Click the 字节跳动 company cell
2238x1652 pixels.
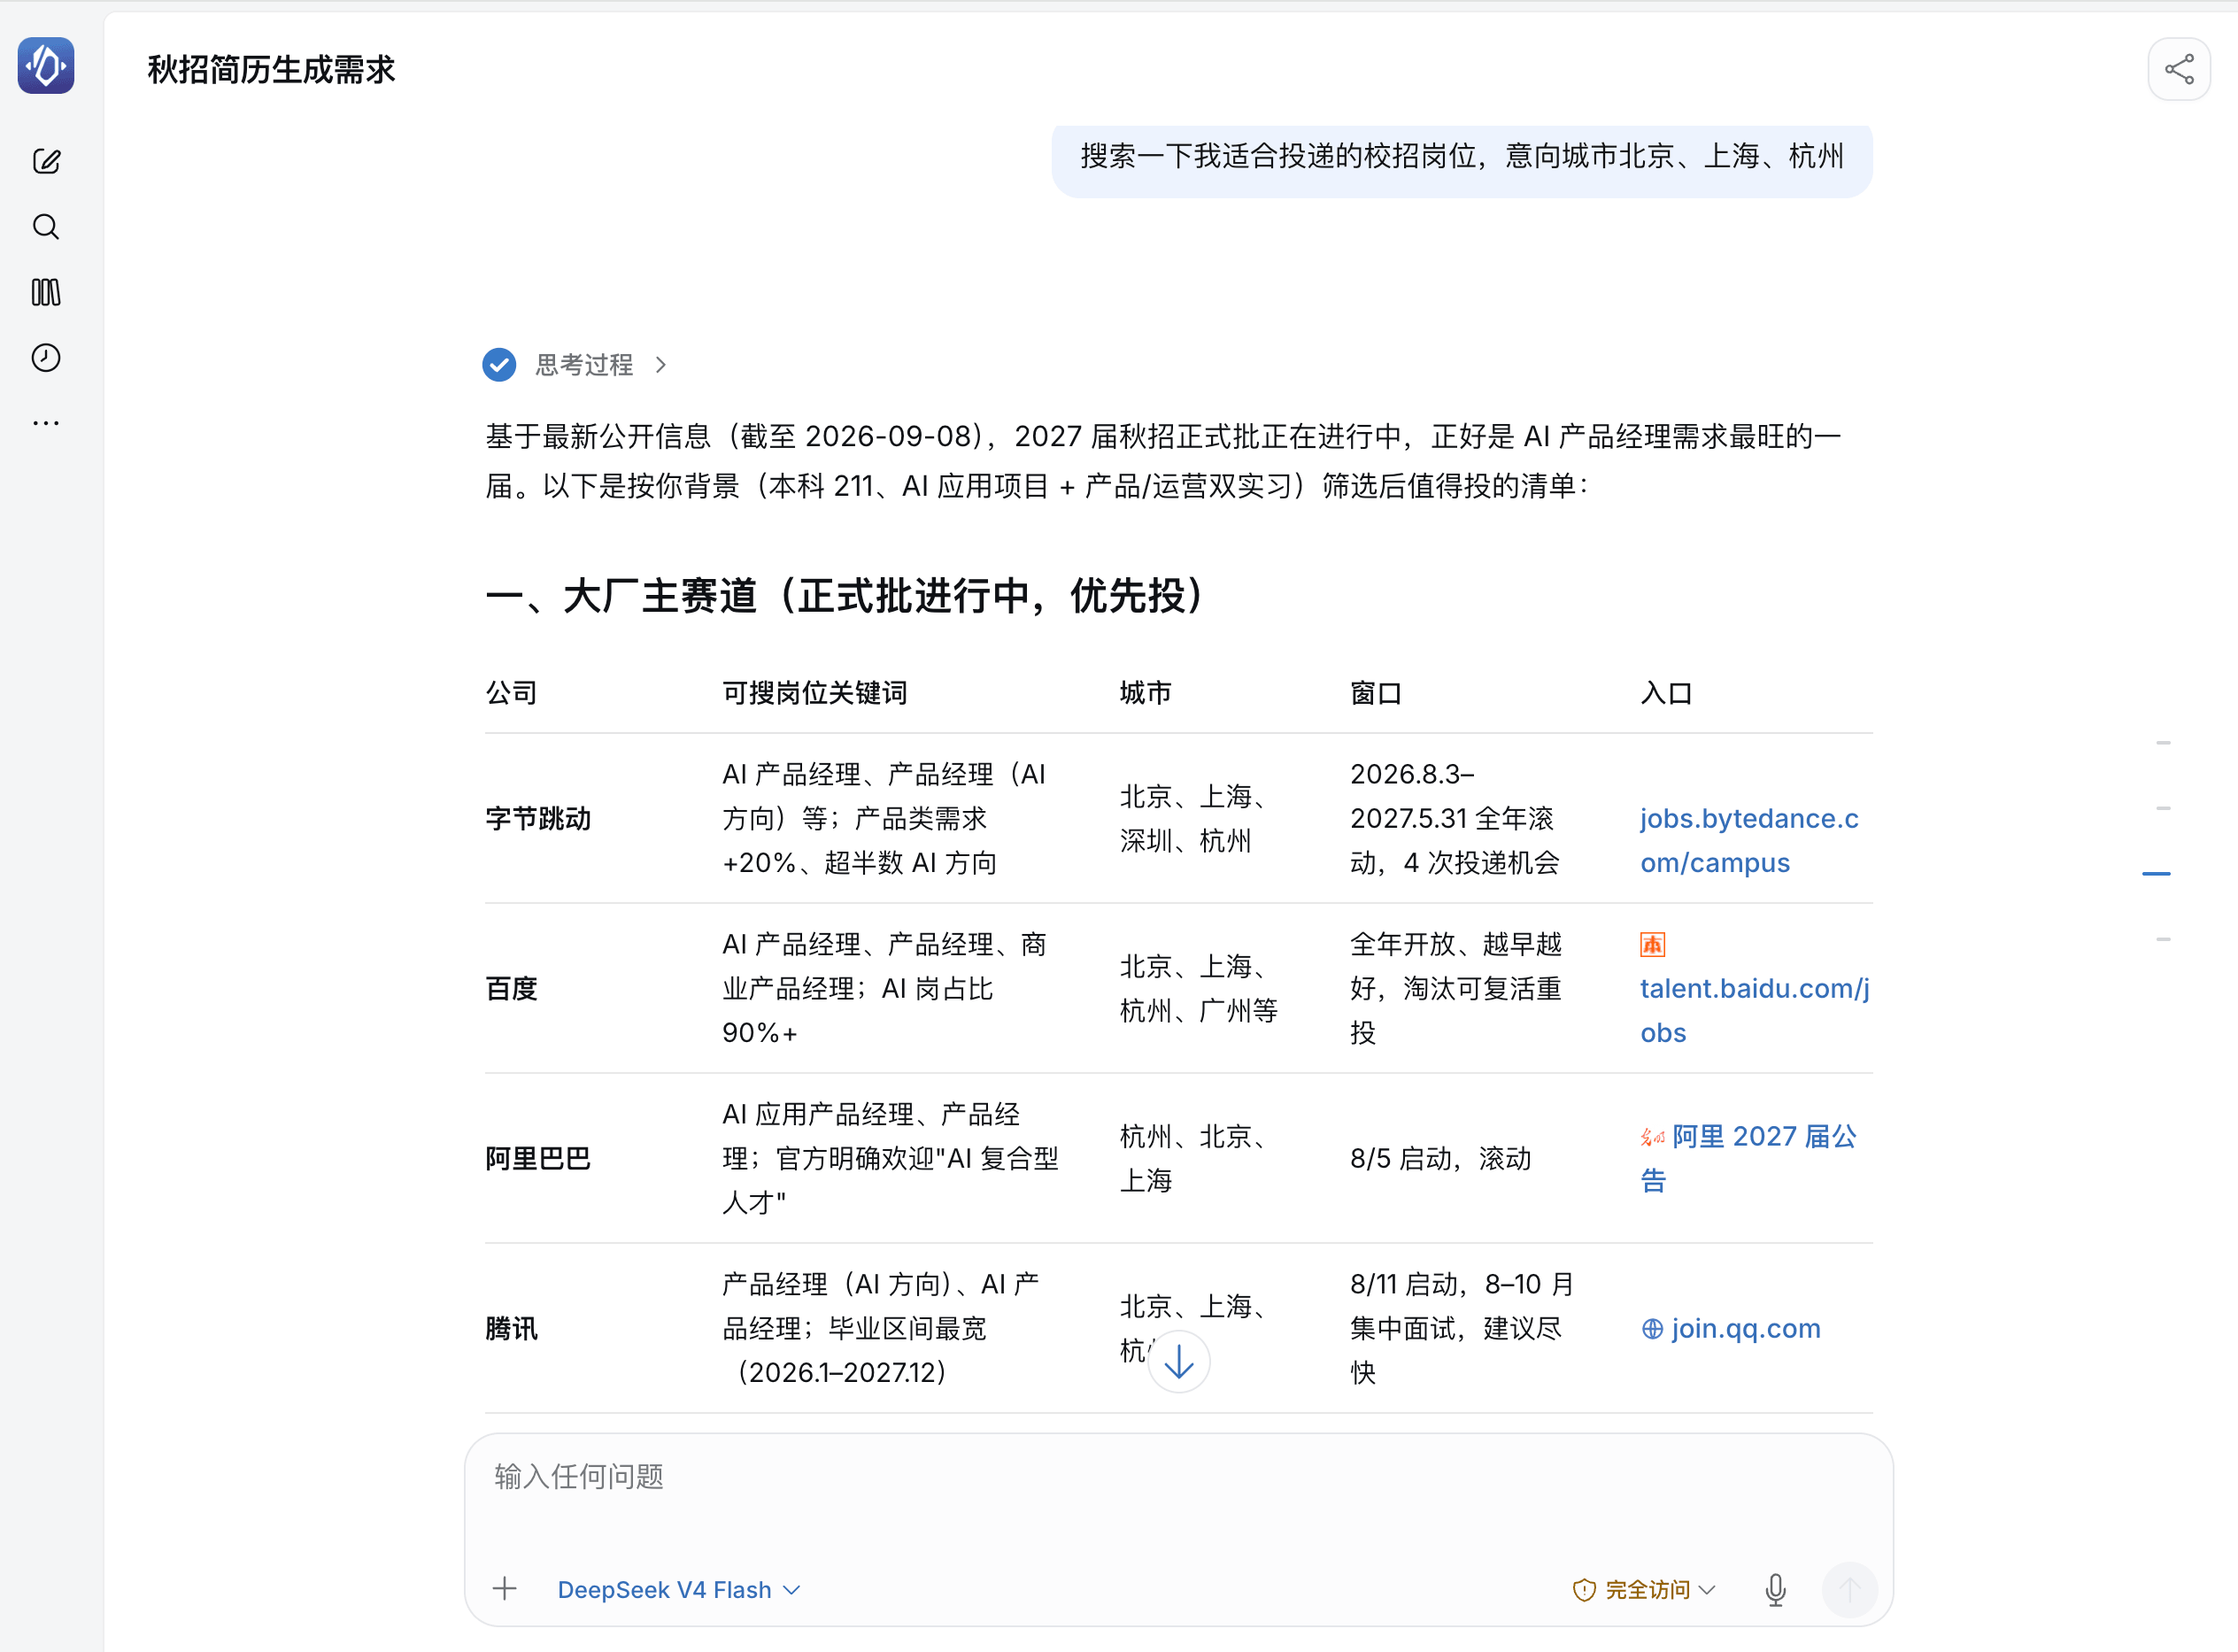[538, 818]
